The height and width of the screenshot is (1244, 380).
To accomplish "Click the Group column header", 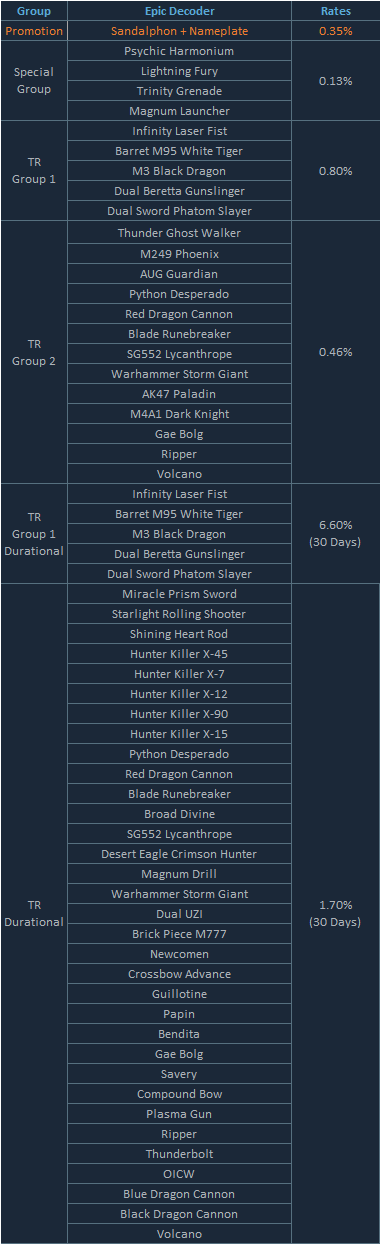I will (x=34, y=11).
